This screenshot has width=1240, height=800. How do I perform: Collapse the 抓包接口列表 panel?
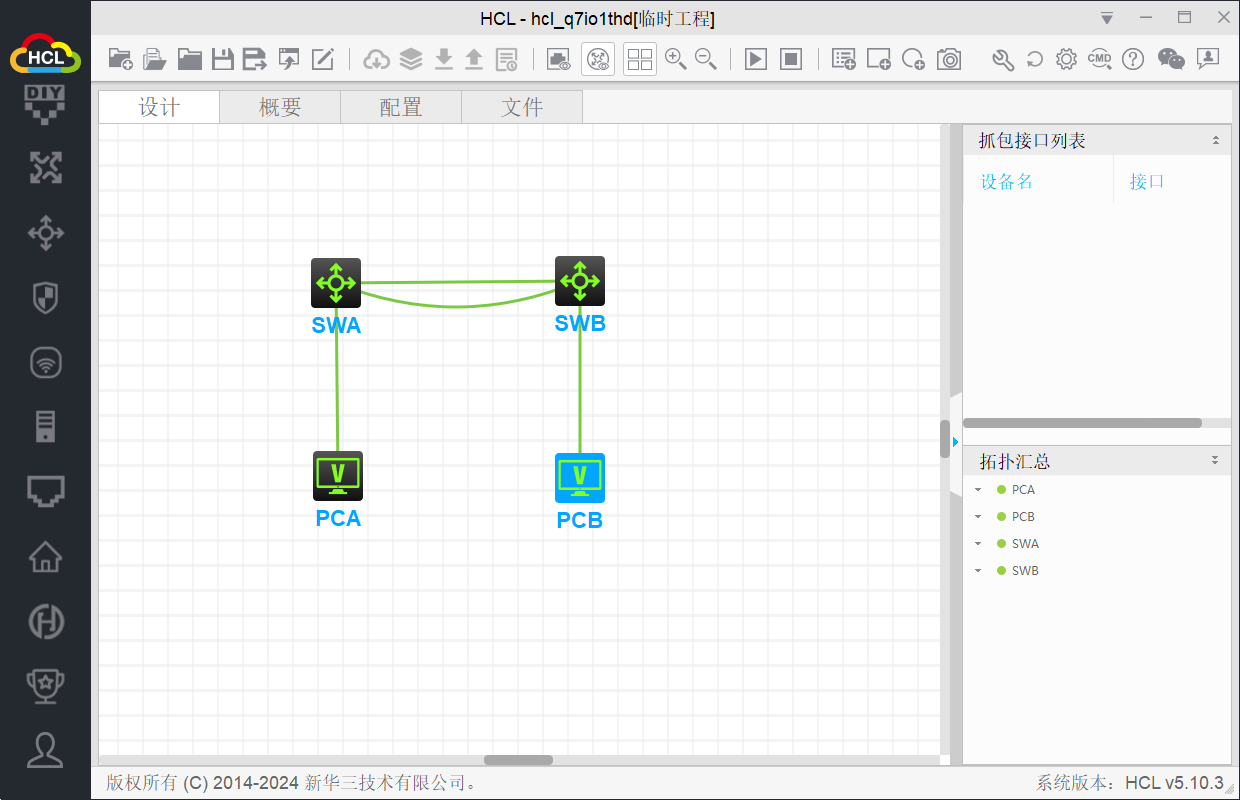(1216, 141)
